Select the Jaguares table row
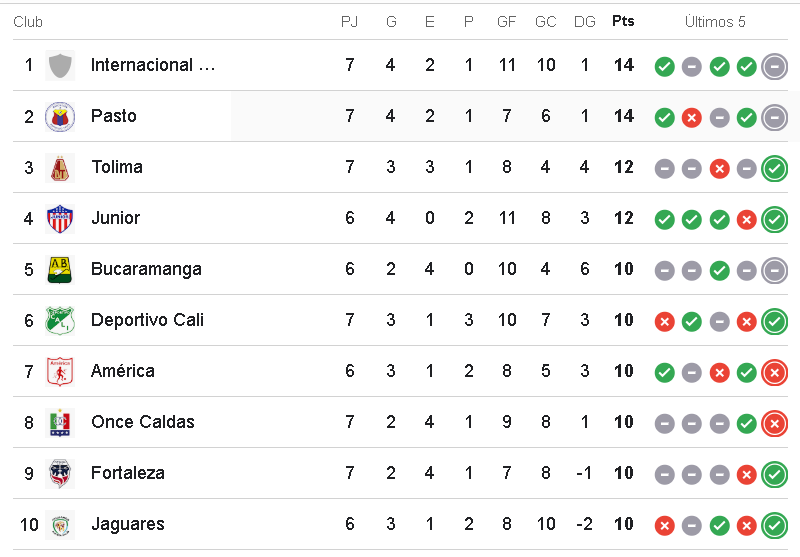The height and width of the screenshot is (557, 800). pos(400,525)
